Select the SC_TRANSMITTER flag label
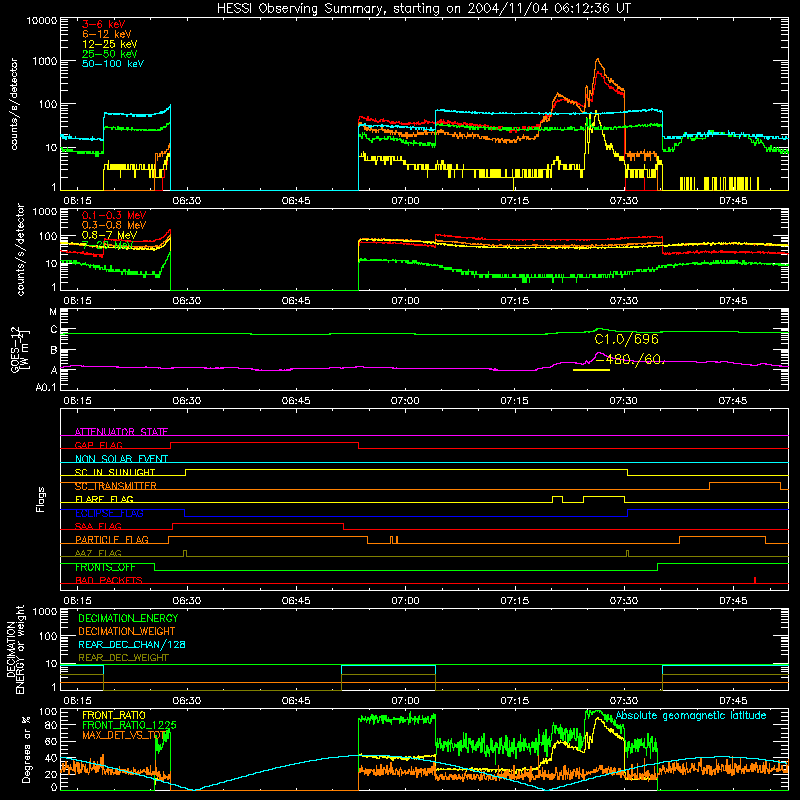Viewport: 800px width, 800px height. (115, 486)
